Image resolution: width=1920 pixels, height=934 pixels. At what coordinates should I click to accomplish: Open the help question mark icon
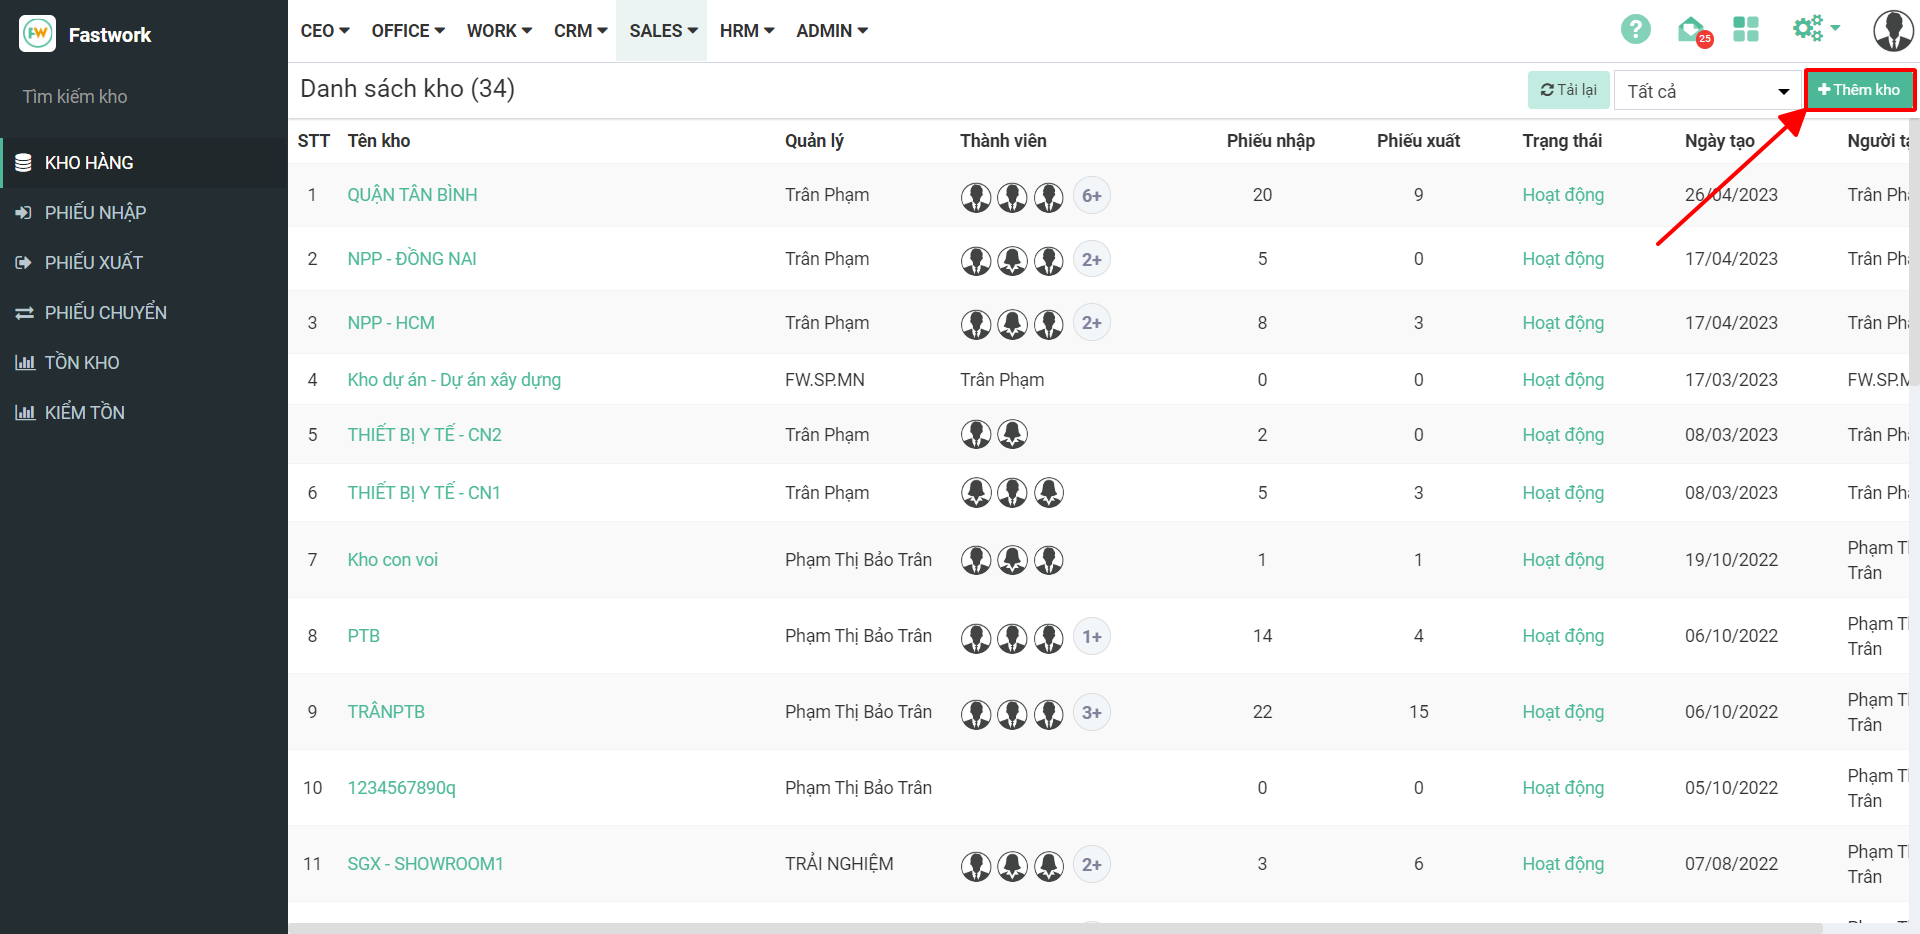coord(1635,30)
